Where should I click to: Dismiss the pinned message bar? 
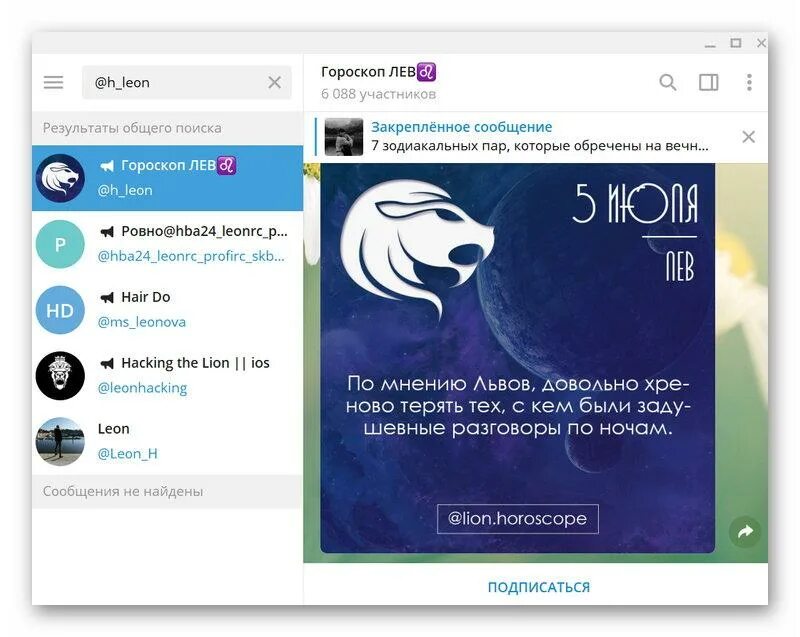click(748, 137)
